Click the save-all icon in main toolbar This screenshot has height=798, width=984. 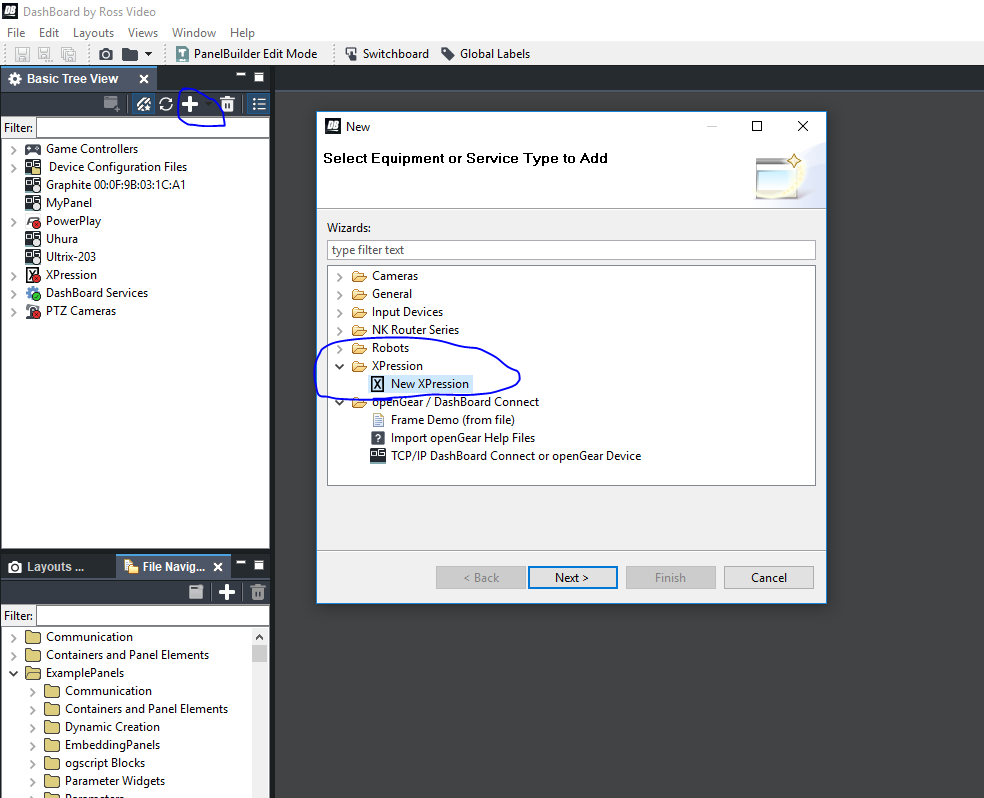[x=68, y=54]
